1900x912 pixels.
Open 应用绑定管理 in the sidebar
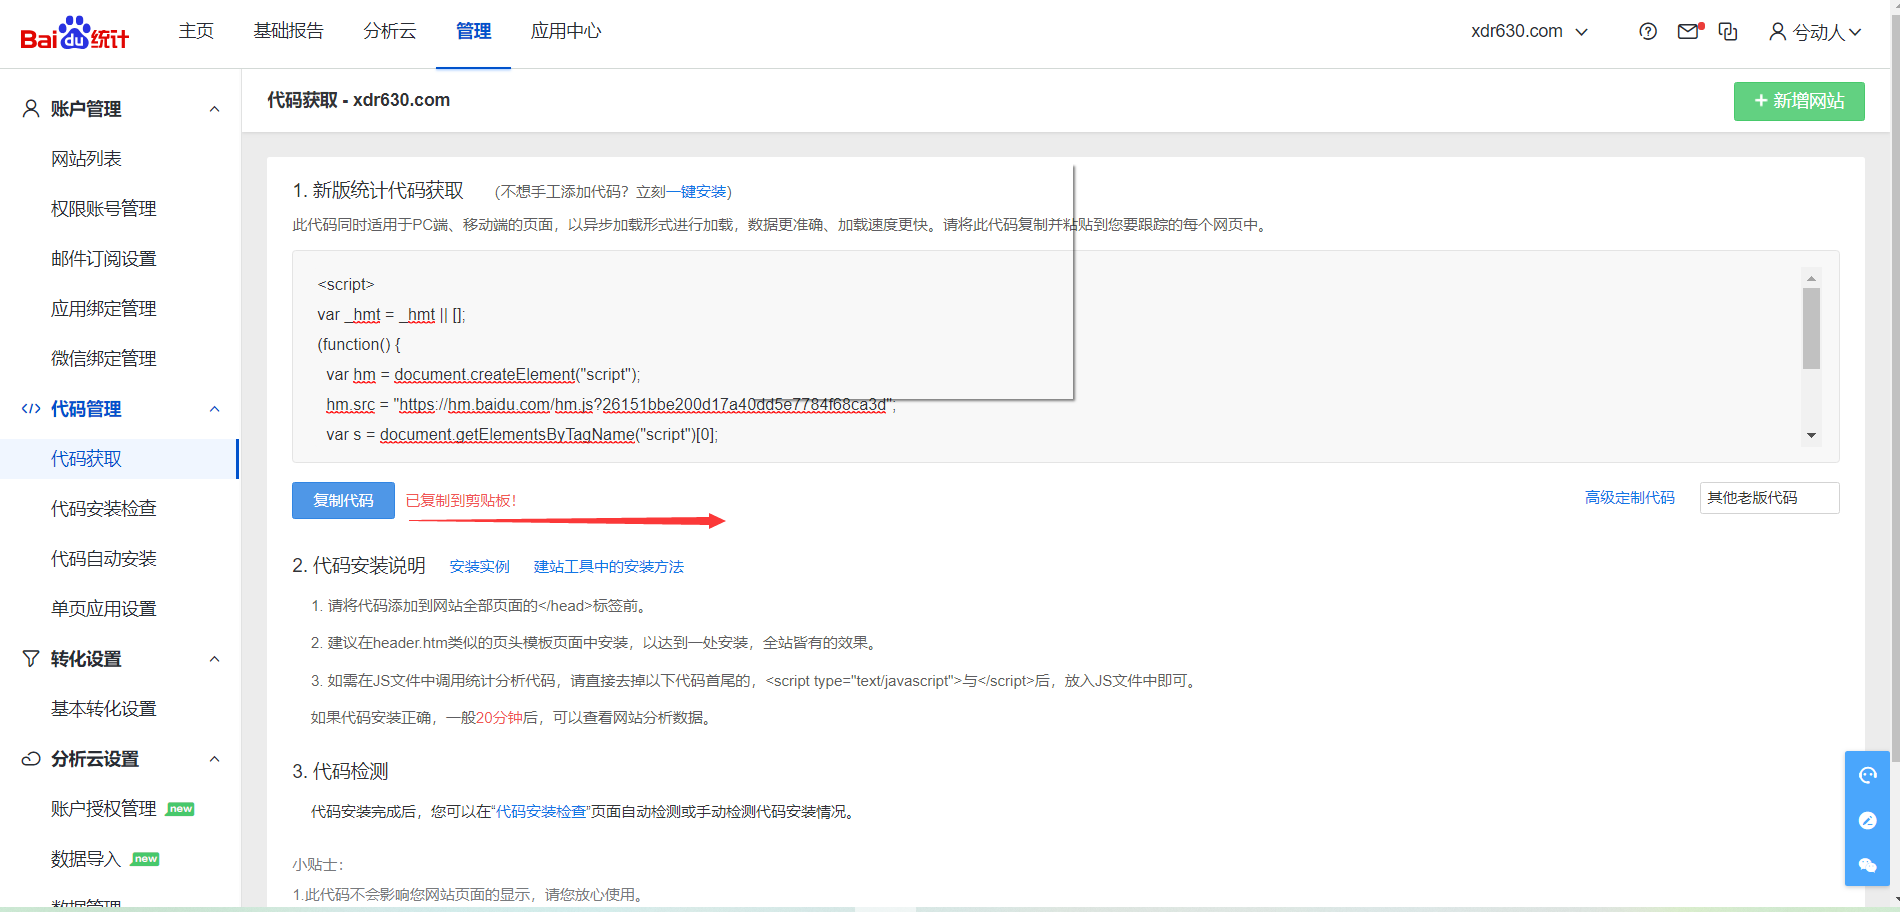[104, 308]
